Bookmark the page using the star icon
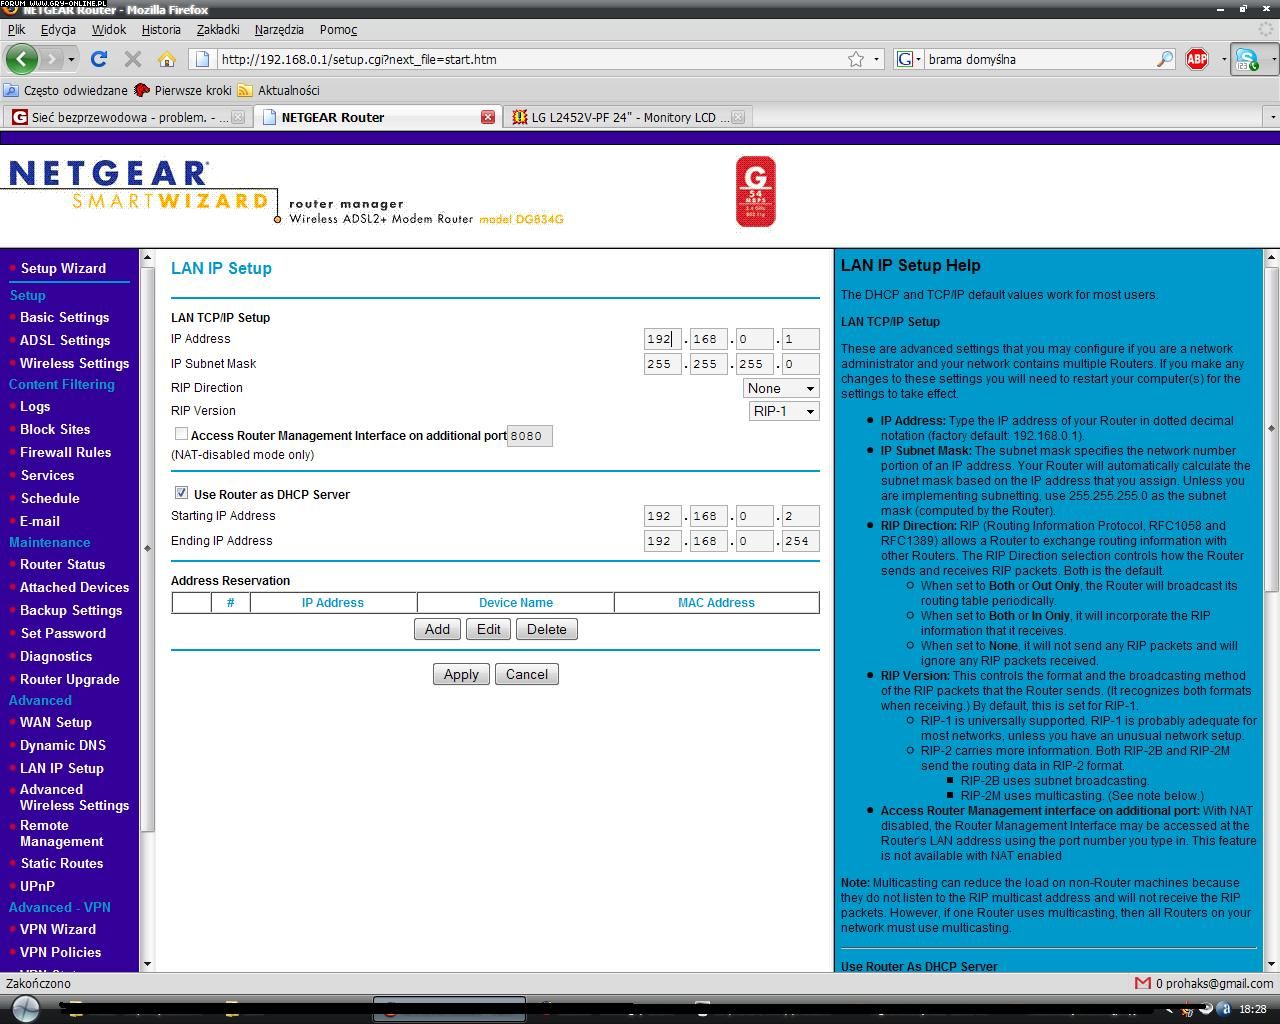 pyautogui.click(x=856, y=59)
